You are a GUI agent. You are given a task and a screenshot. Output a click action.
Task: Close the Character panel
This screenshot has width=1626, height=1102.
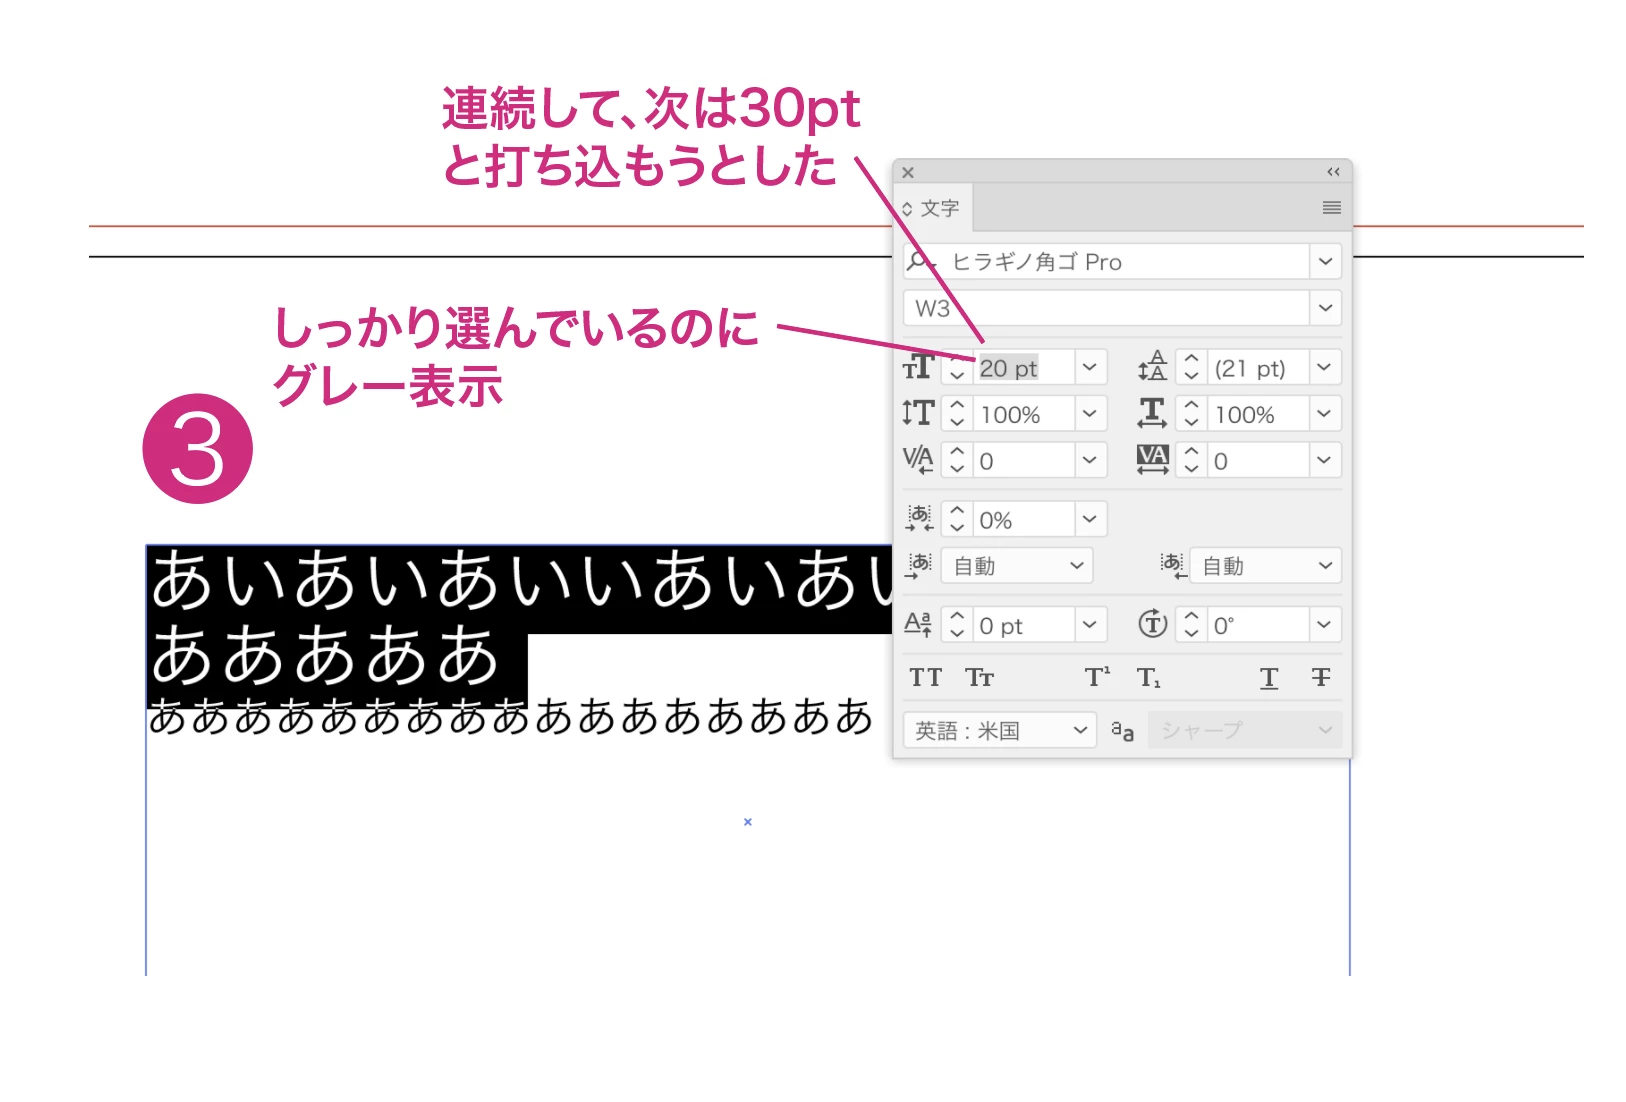tap(908, 173)
